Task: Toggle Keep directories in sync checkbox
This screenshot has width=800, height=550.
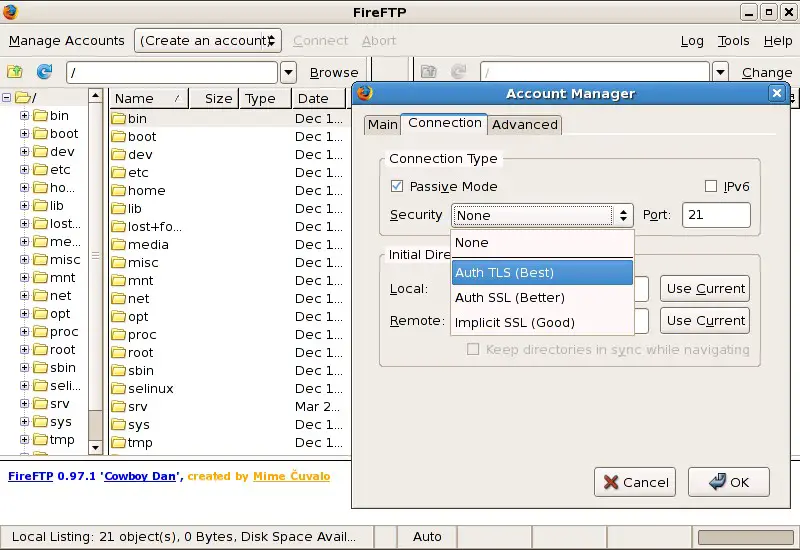Action: click(x=473, y=349)
